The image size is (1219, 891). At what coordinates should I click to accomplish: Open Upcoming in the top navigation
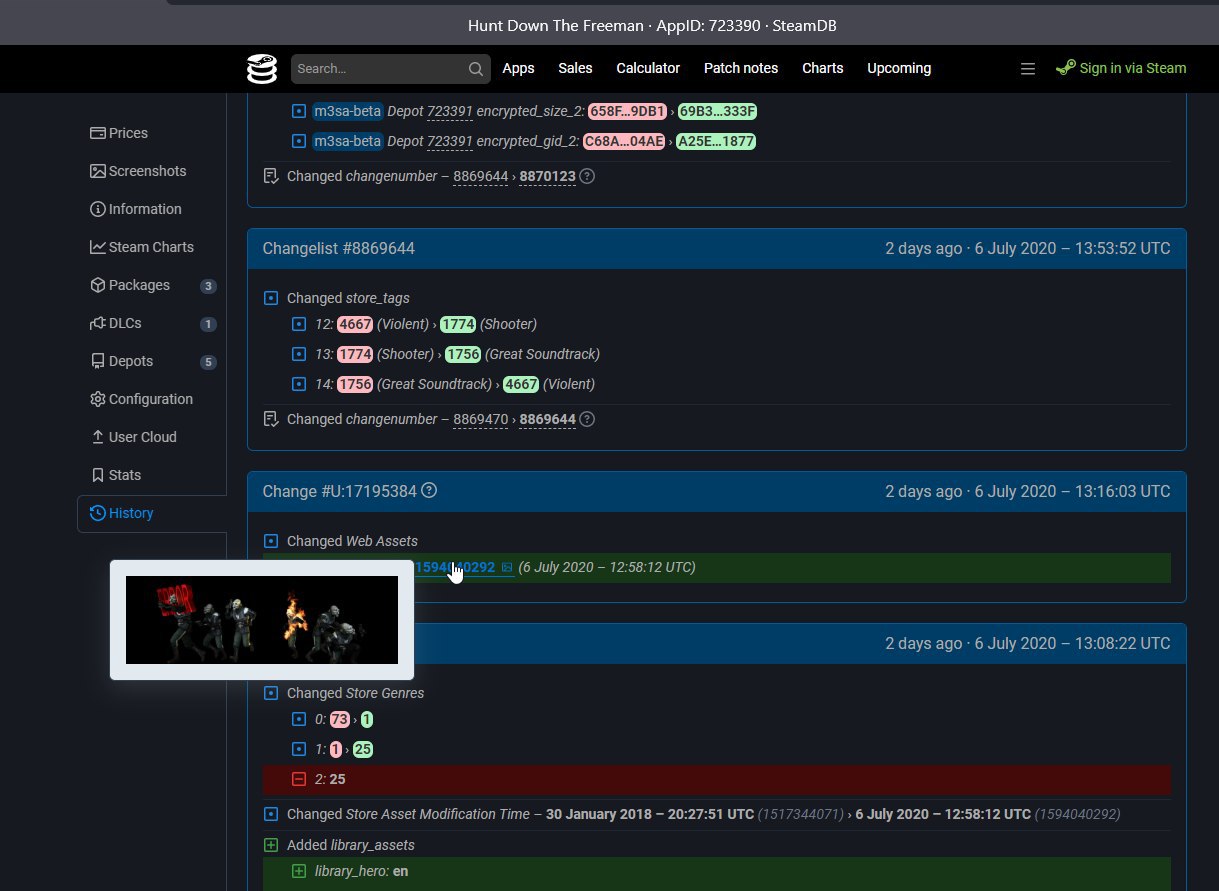pos(899,68)
